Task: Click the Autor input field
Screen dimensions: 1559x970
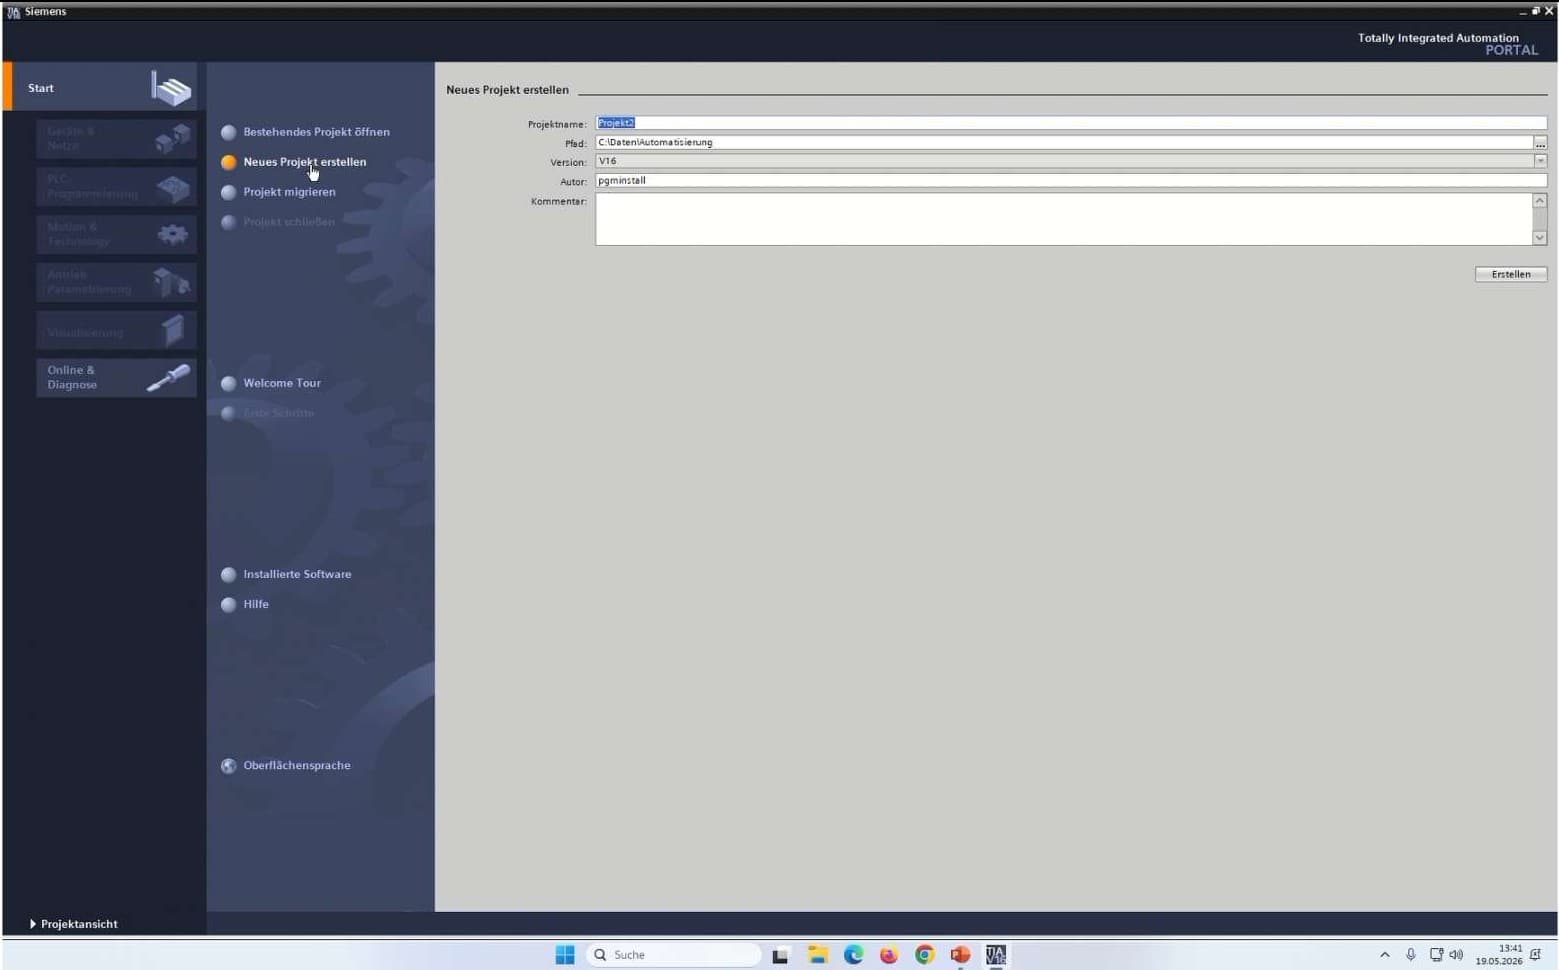Action: click(1070, 181)
